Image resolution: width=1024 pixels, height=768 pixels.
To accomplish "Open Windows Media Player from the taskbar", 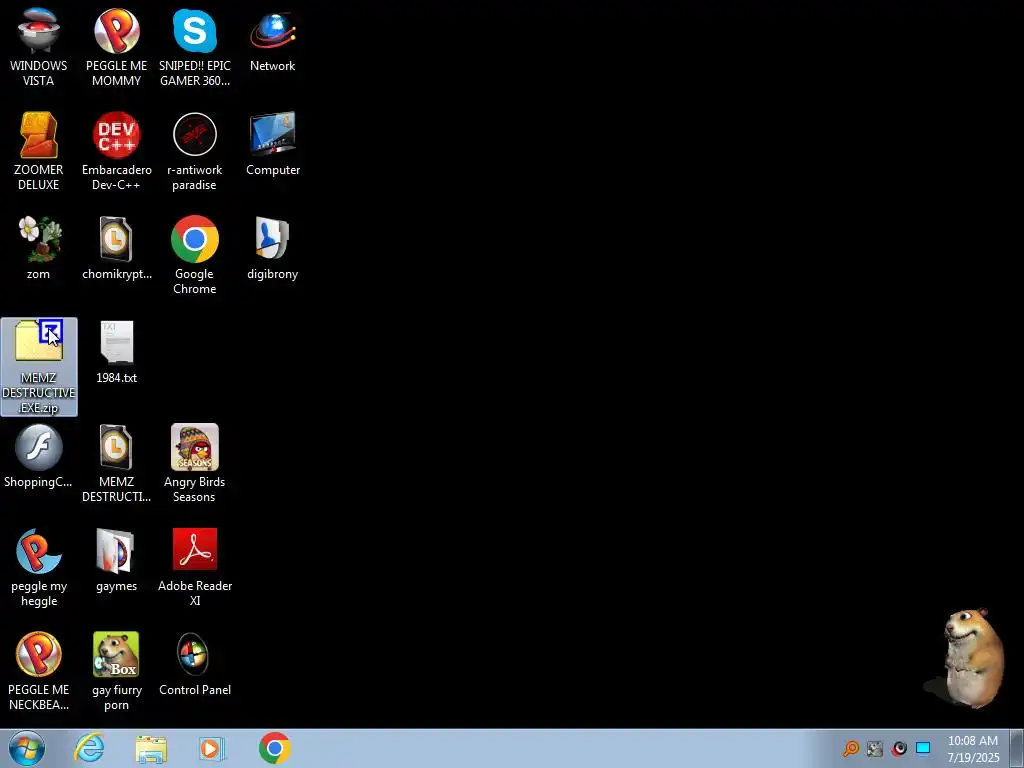I will [211, 748].
